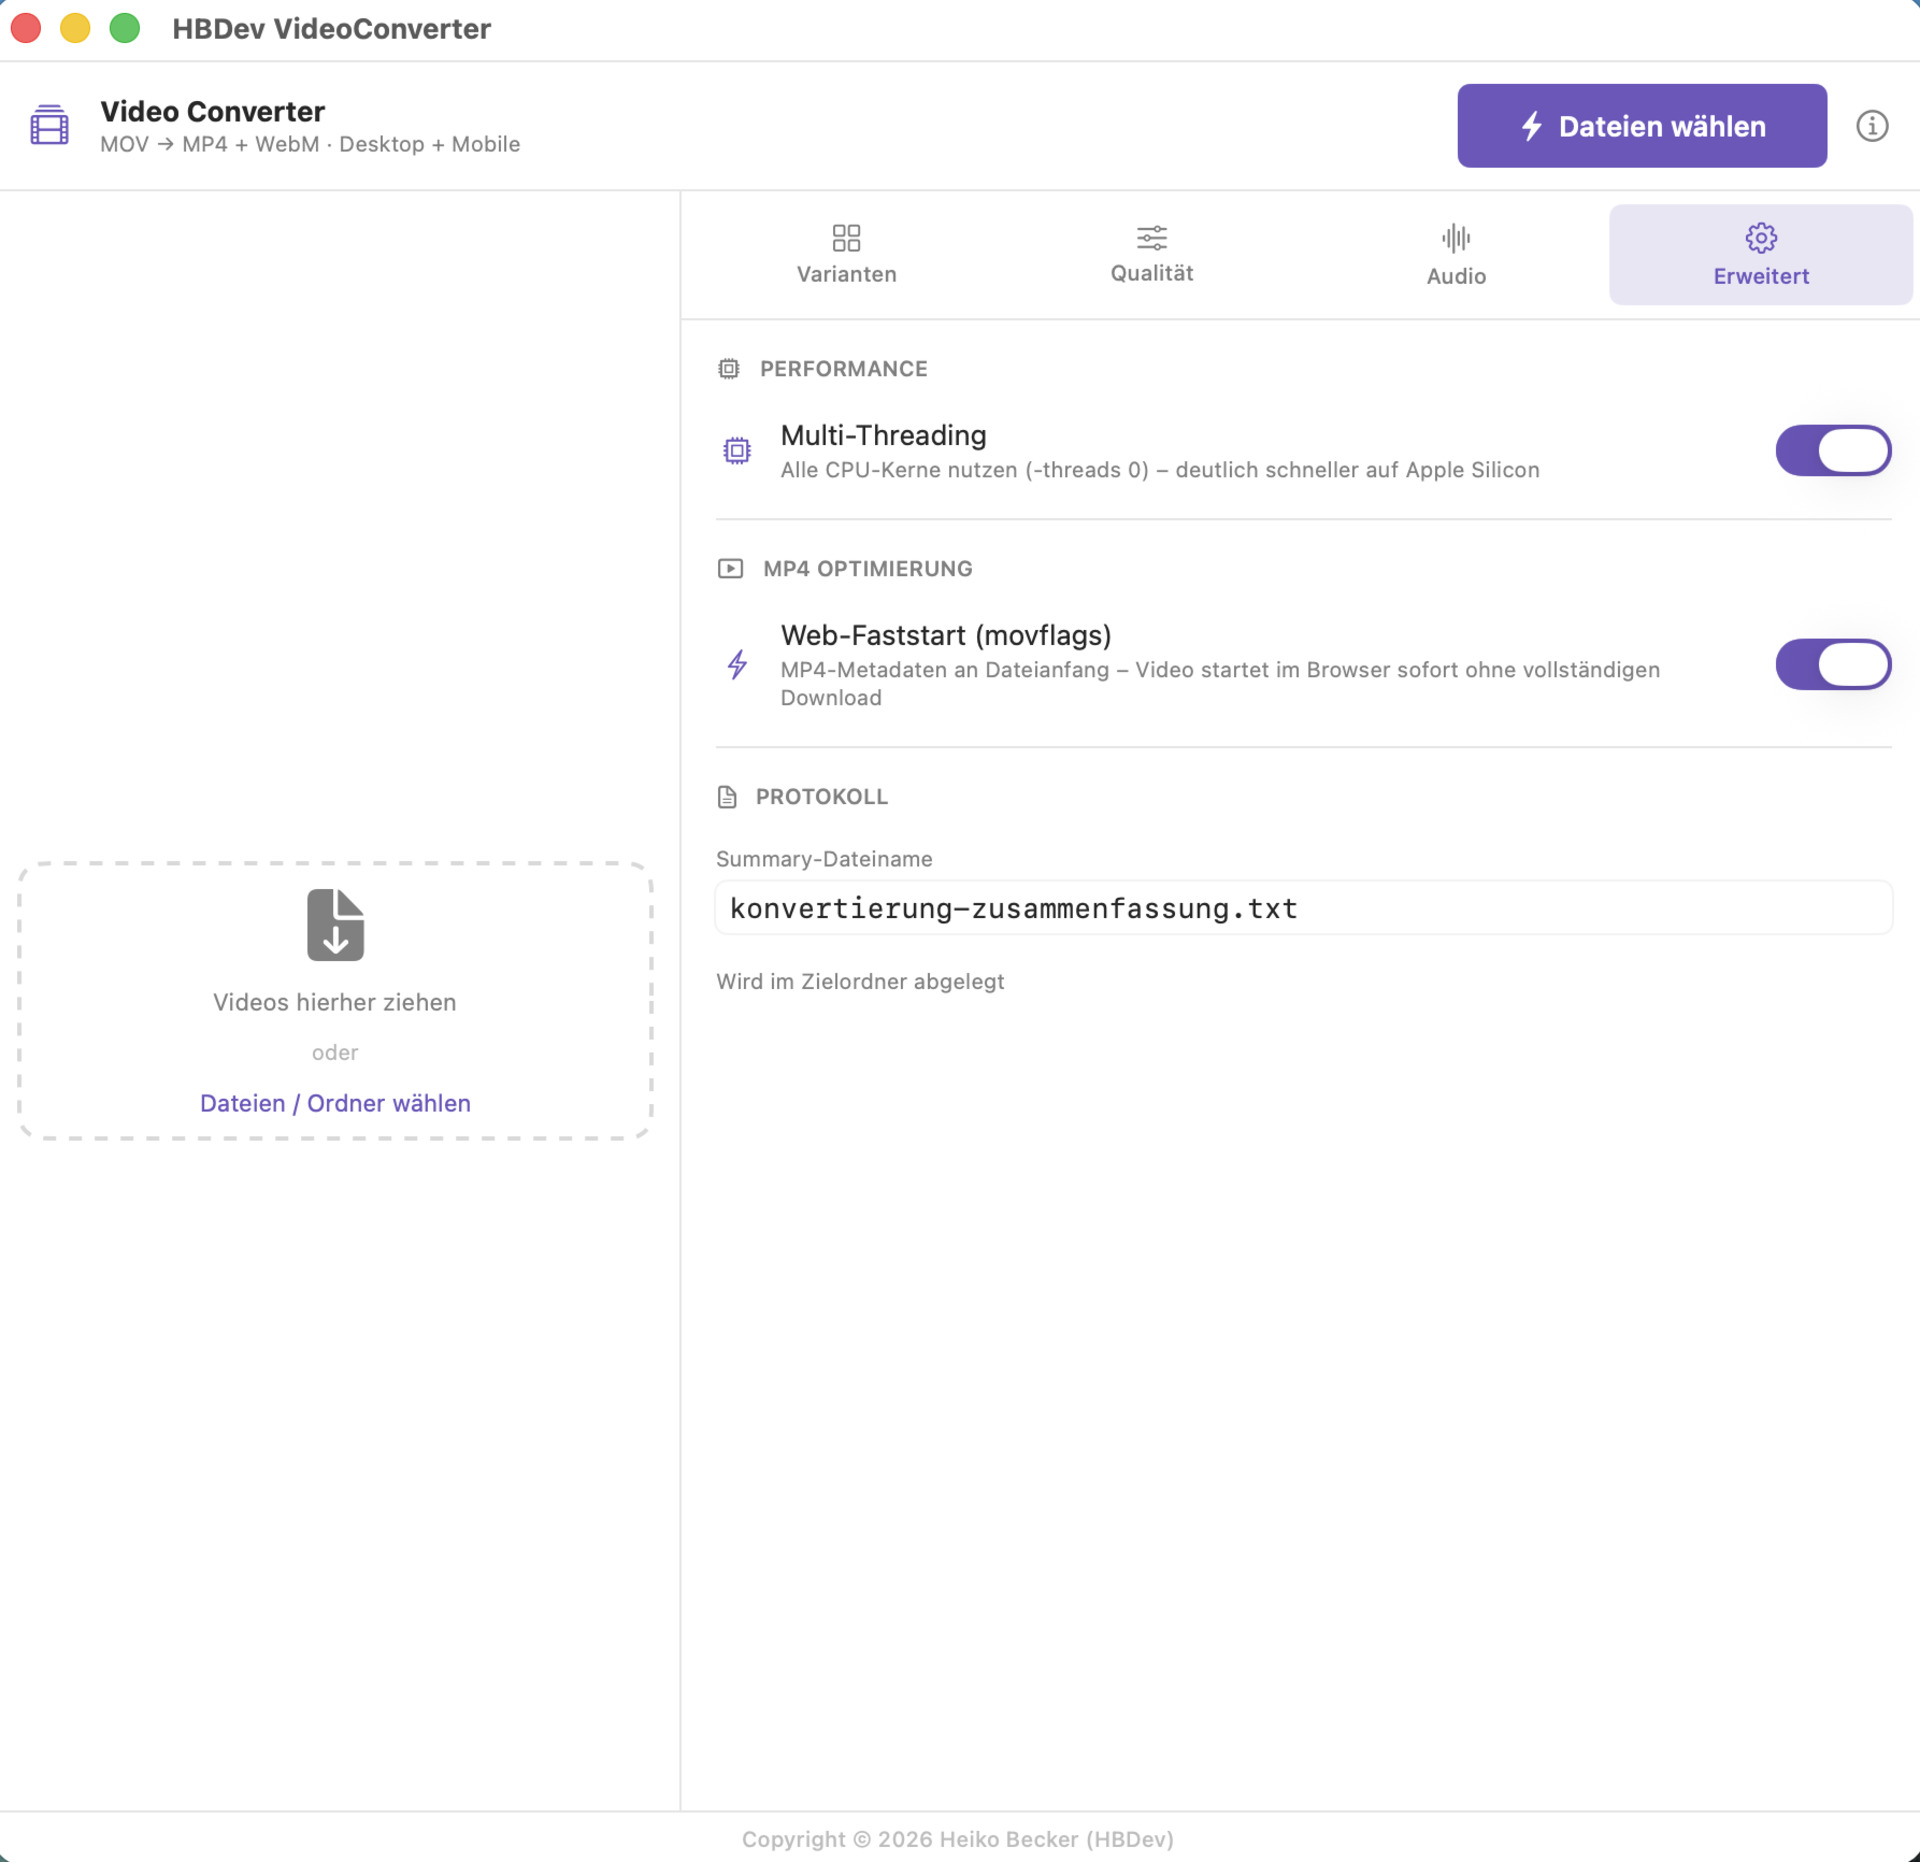Switch to the Qualität tab
The image size is (1920, 1862).
[1151, 255]
